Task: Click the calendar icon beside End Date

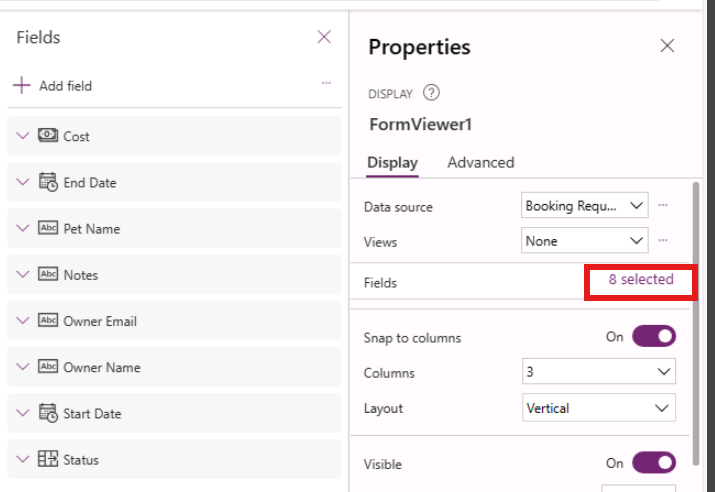Action: tap(48, 183)
